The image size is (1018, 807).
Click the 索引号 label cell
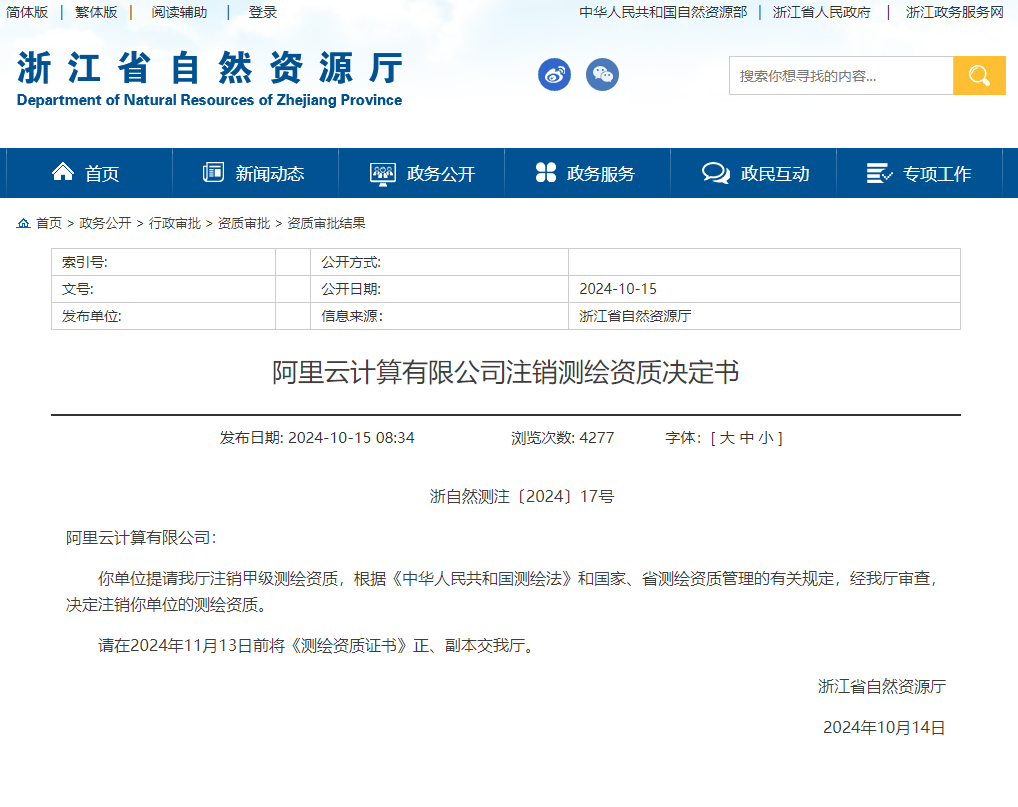pyautogui.click(x=164, y=262)
